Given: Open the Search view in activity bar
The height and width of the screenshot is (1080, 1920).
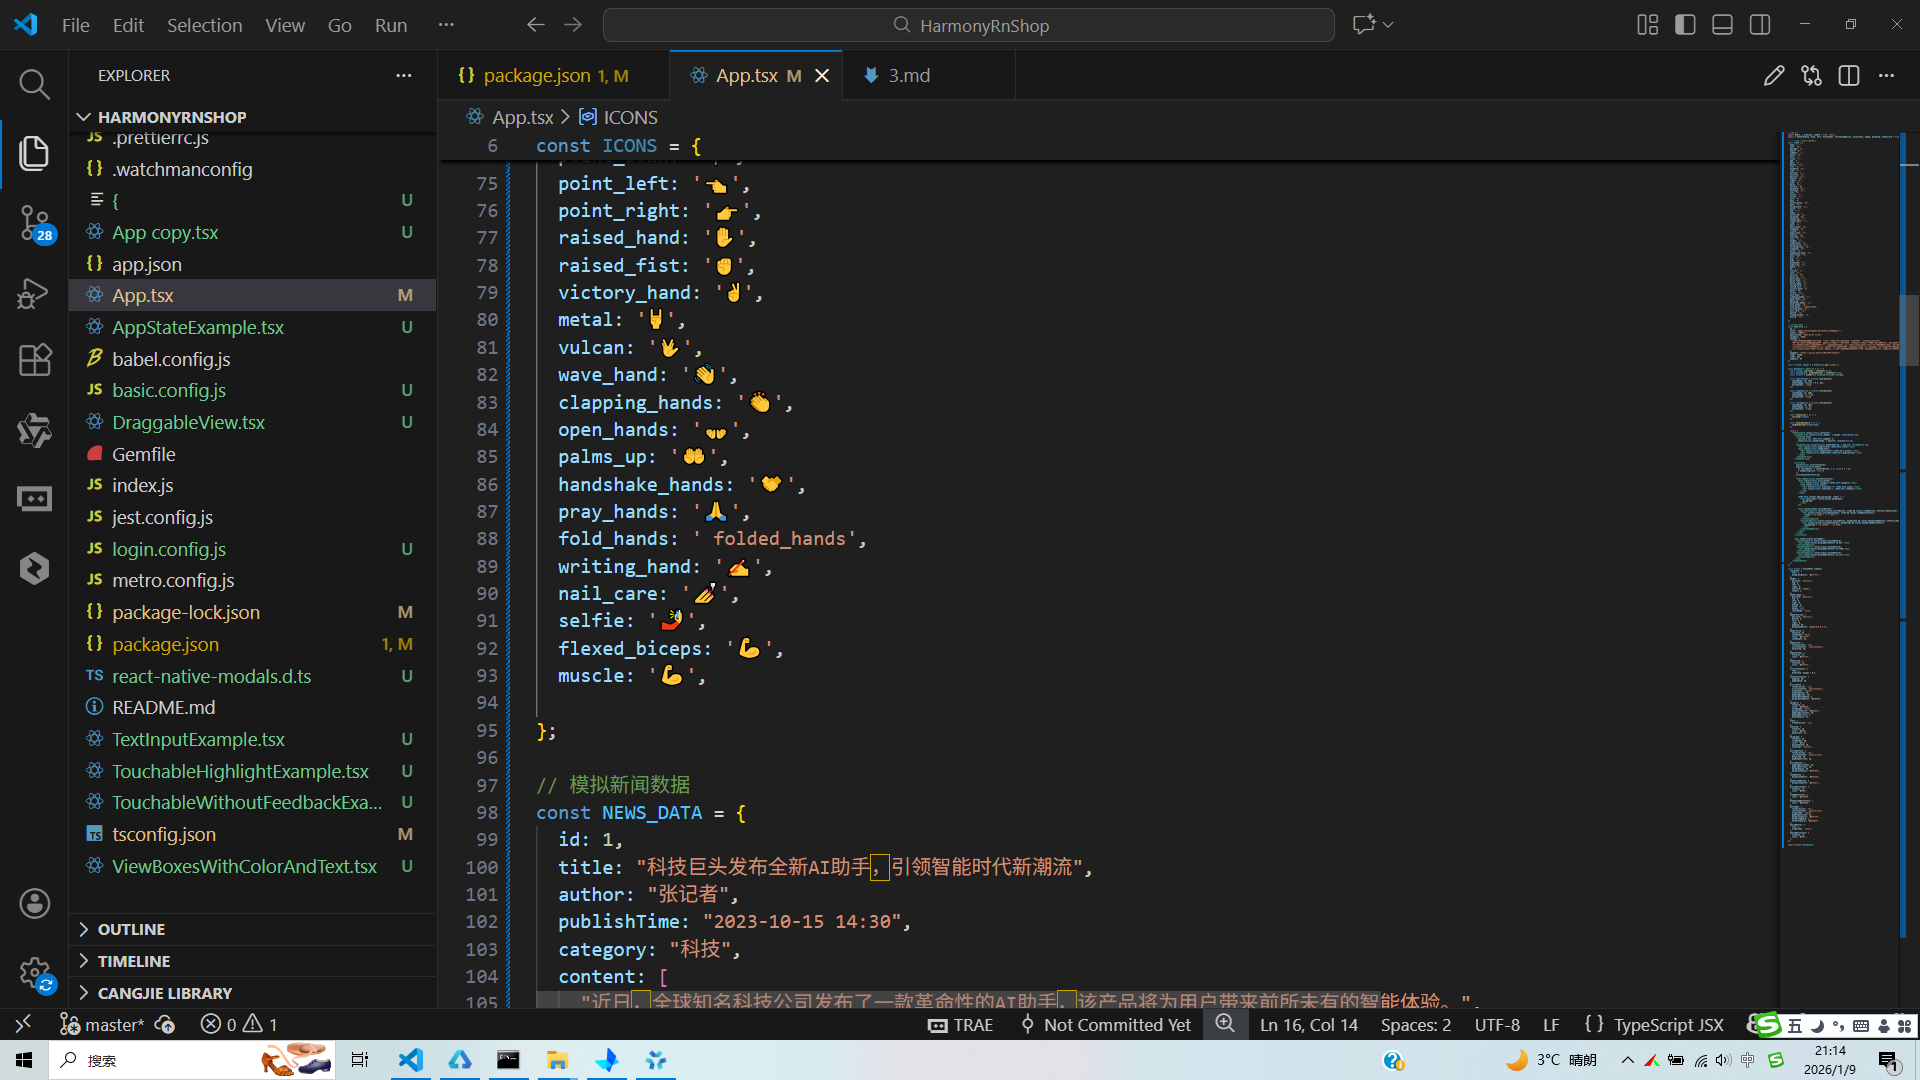Looking at the screenshot, I should pos(34,84).
